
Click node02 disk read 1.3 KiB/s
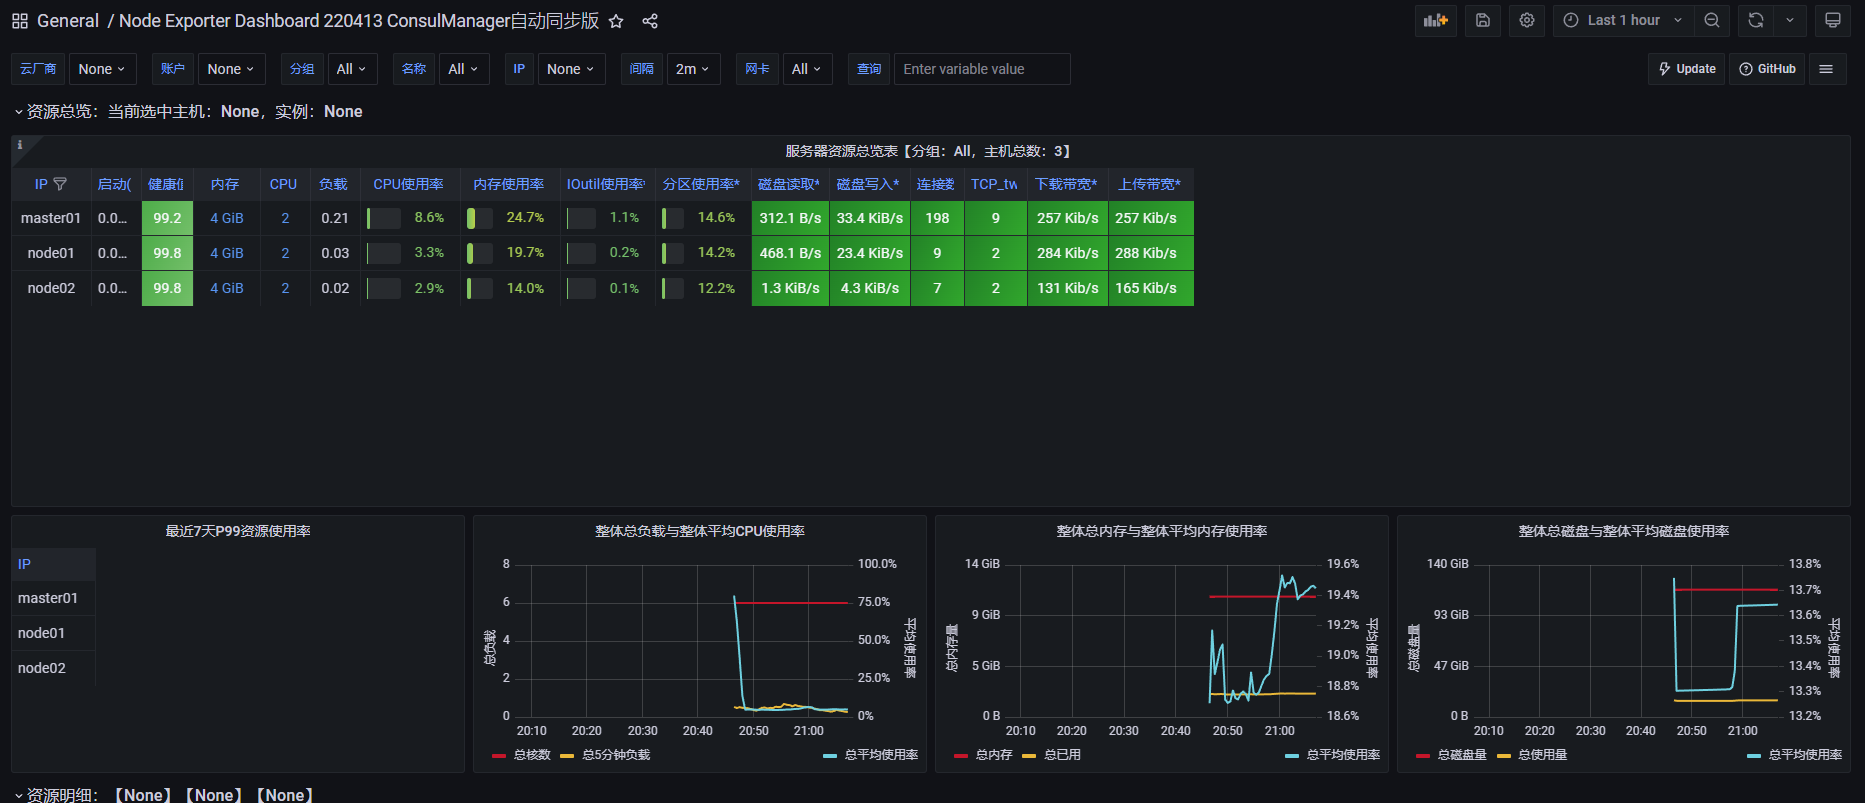(x=790, y=288)
